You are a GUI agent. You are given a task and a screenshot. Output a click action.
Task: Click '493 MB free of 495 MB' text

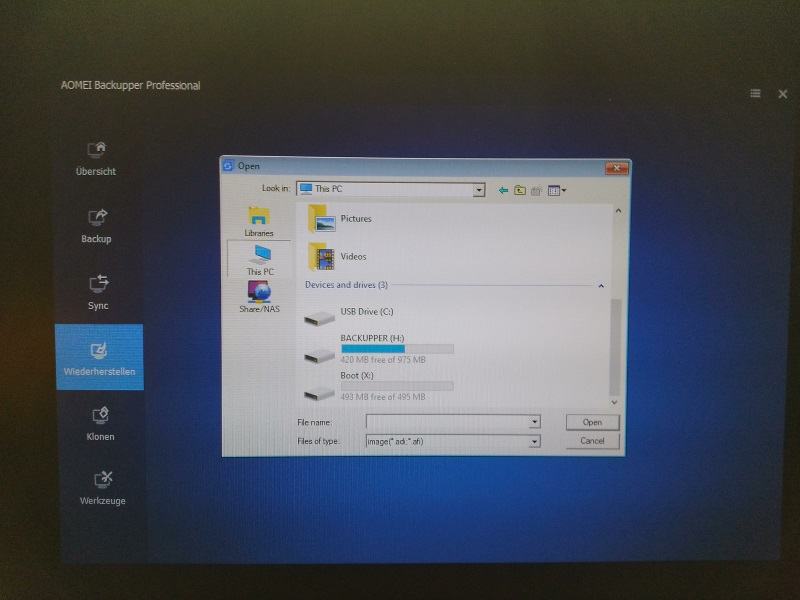pos(383,397)
